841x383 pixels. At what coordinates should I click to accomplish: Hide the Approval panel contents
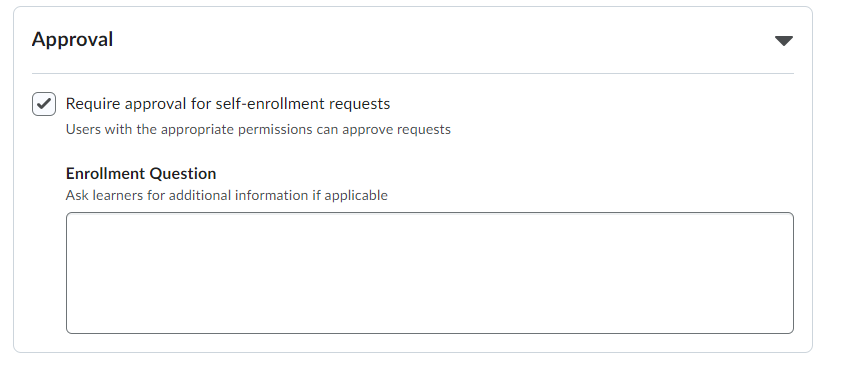[x=784, y=41]
